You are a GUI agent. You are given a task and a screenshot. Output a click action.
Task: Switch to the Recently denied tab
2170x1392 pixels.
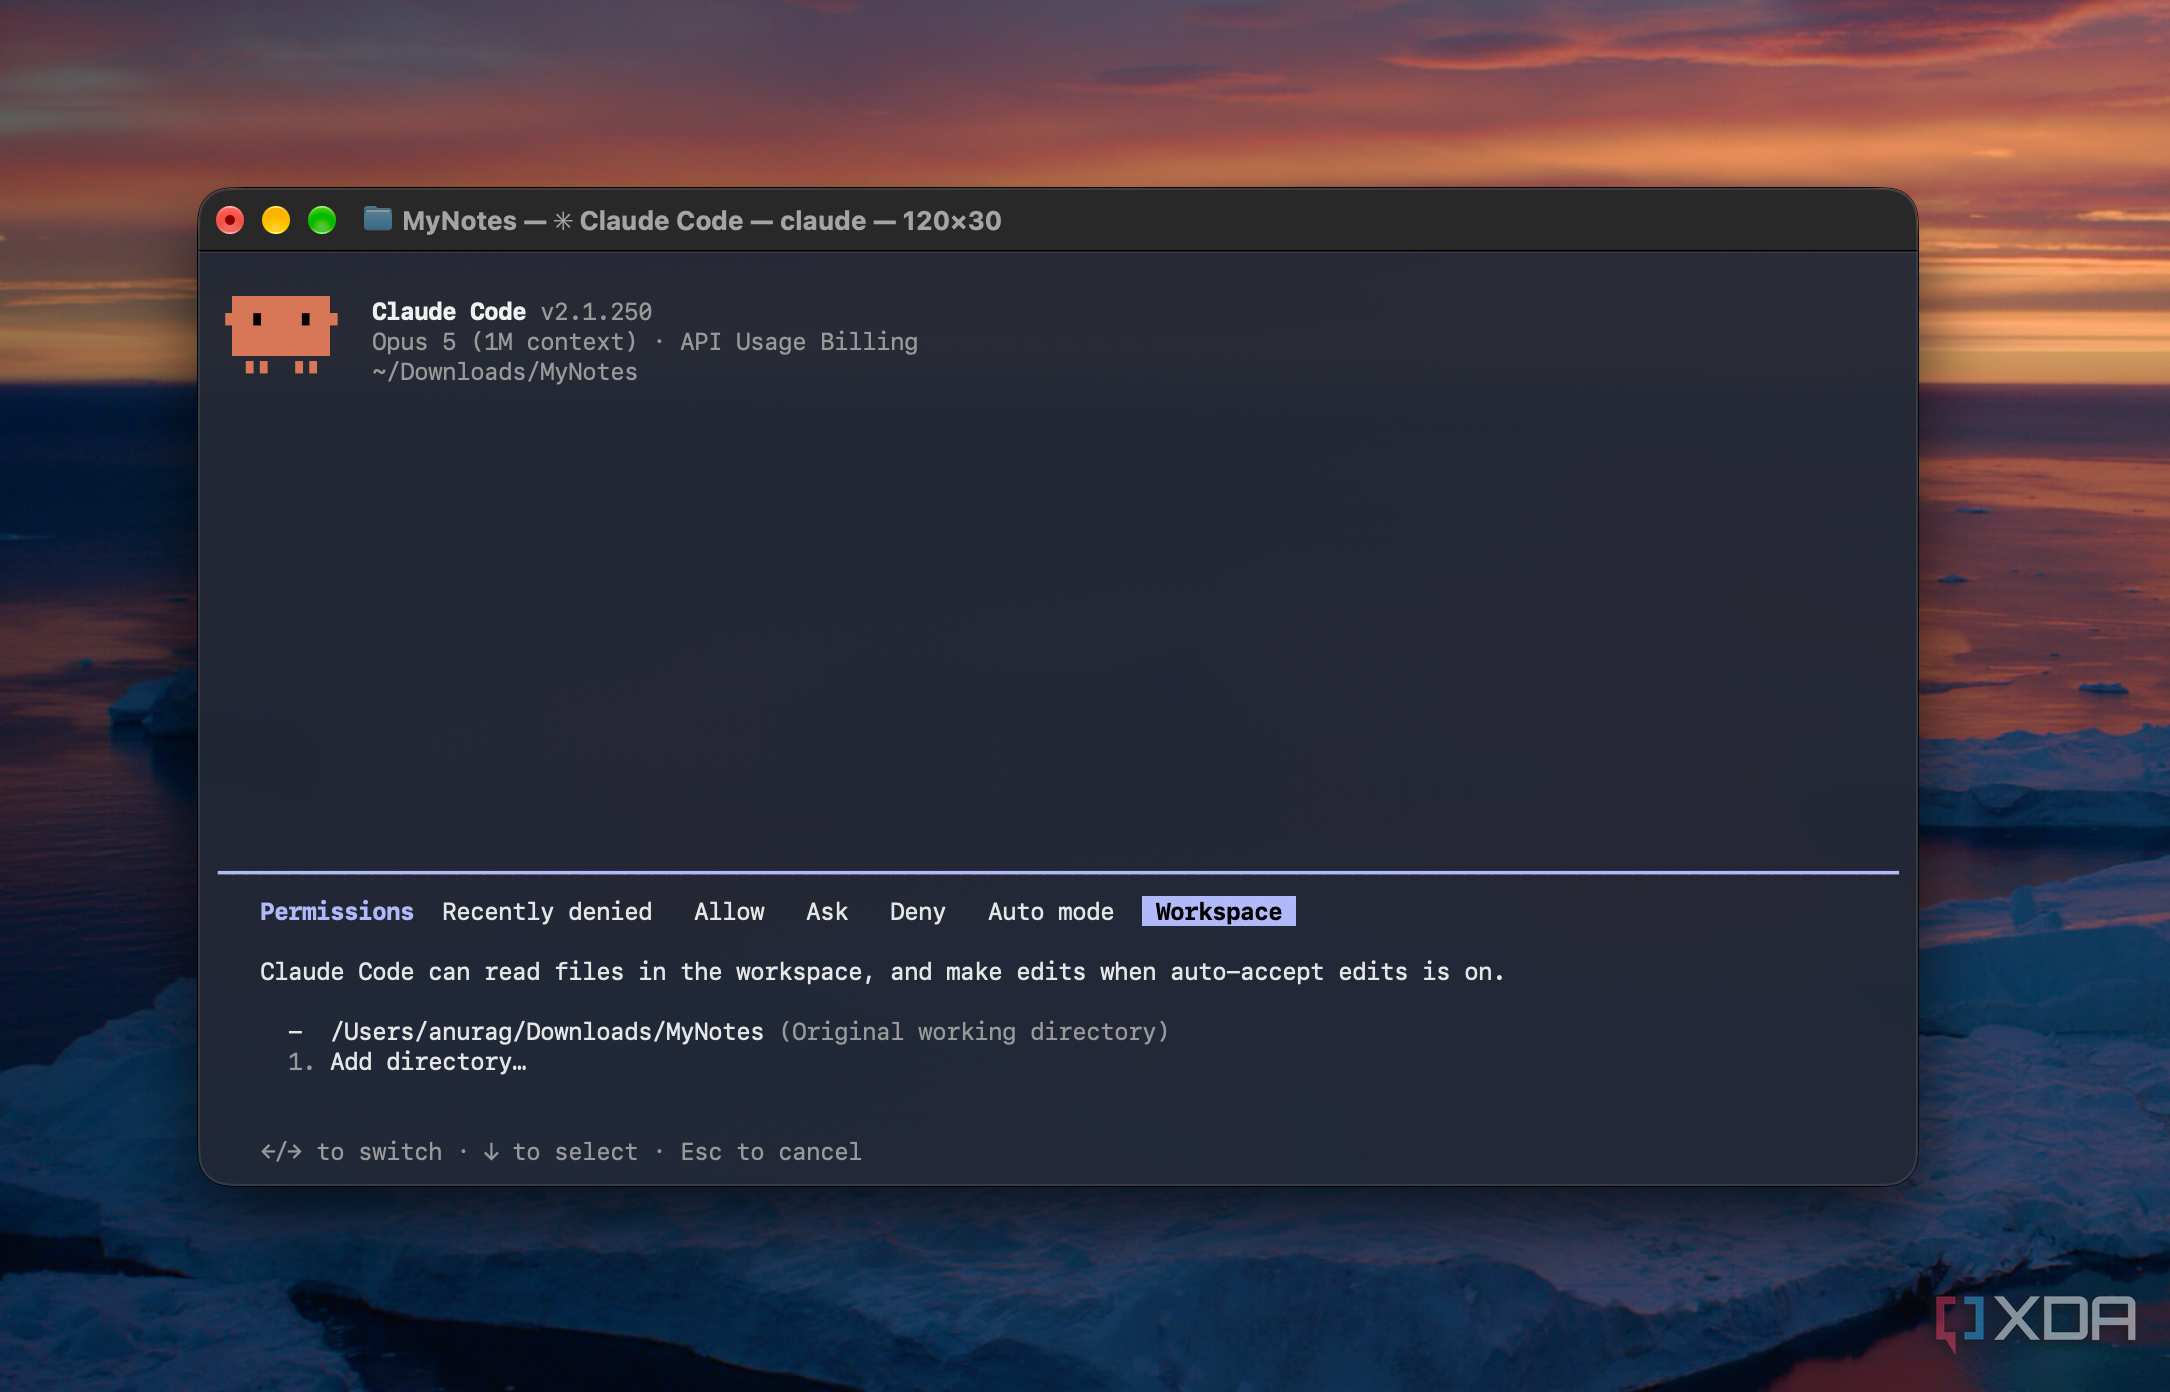point(547,912)
